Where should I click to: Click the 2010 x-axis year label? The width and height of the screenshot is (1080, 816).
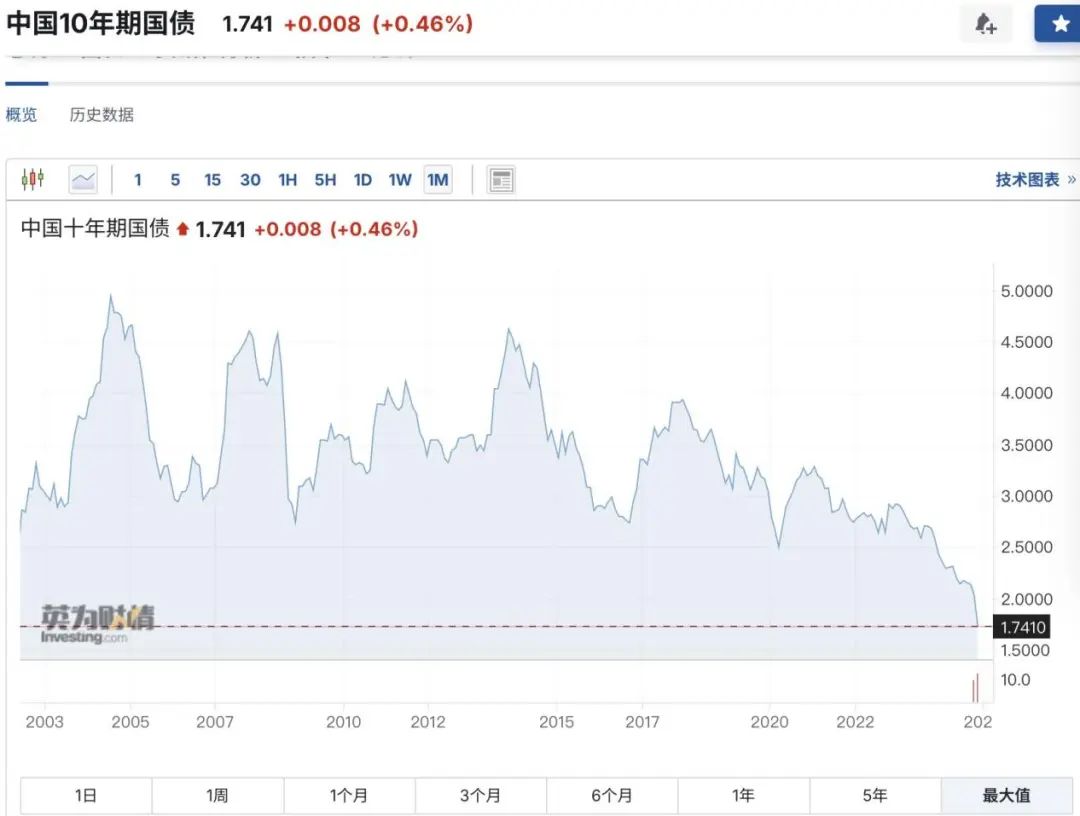coord(343,722)
